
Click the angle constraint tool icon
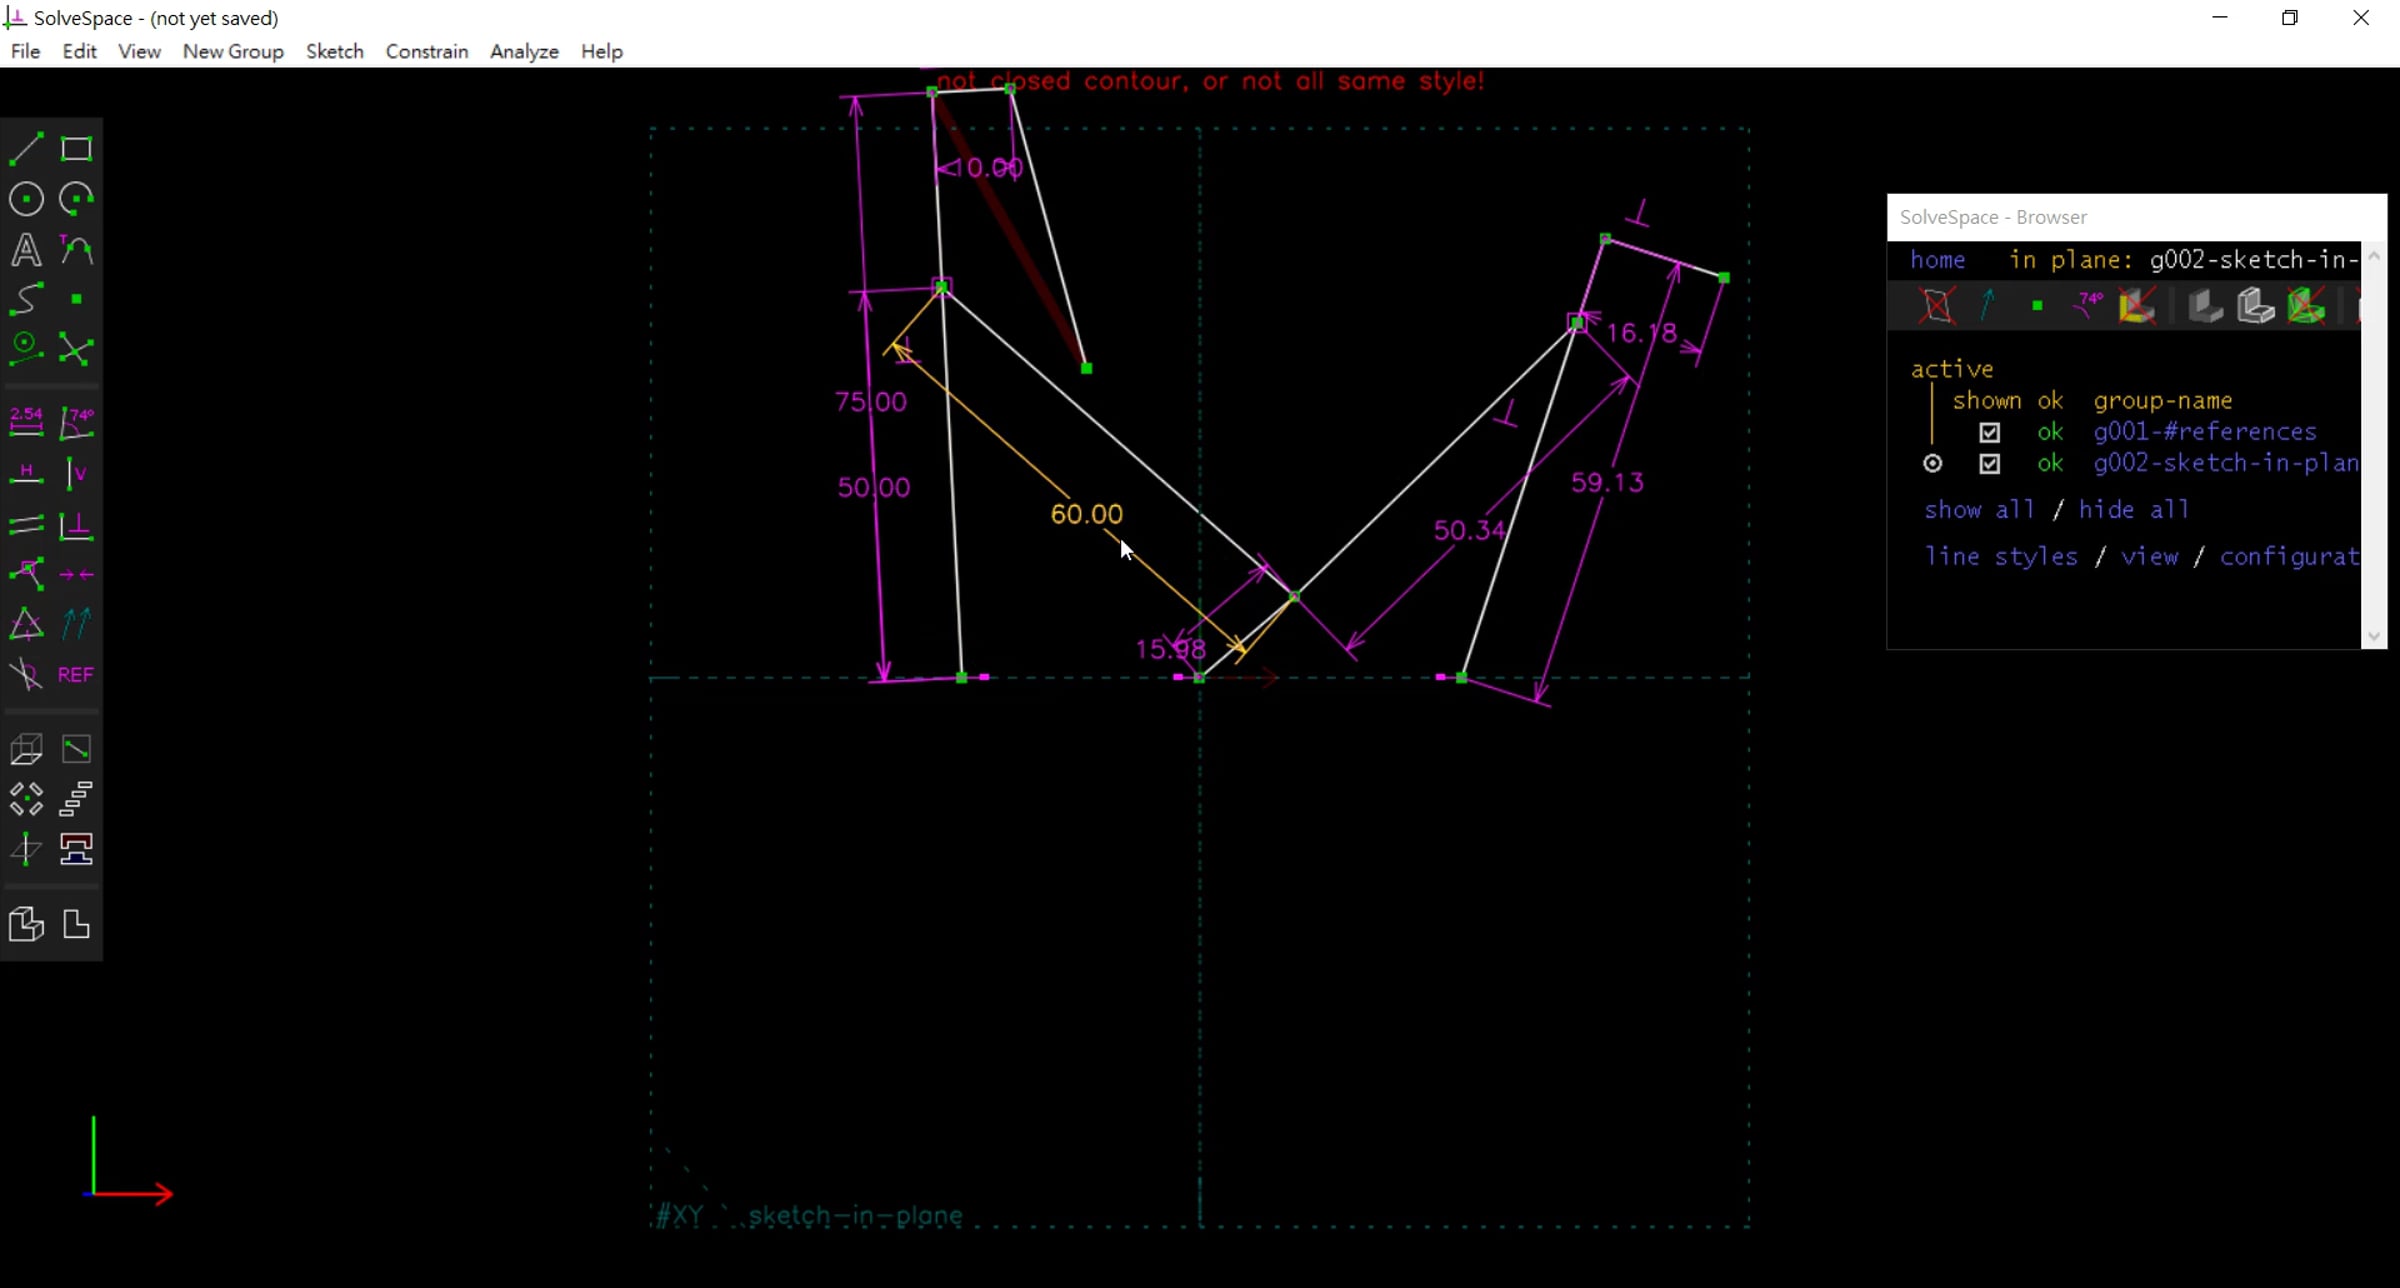(76, 423)
